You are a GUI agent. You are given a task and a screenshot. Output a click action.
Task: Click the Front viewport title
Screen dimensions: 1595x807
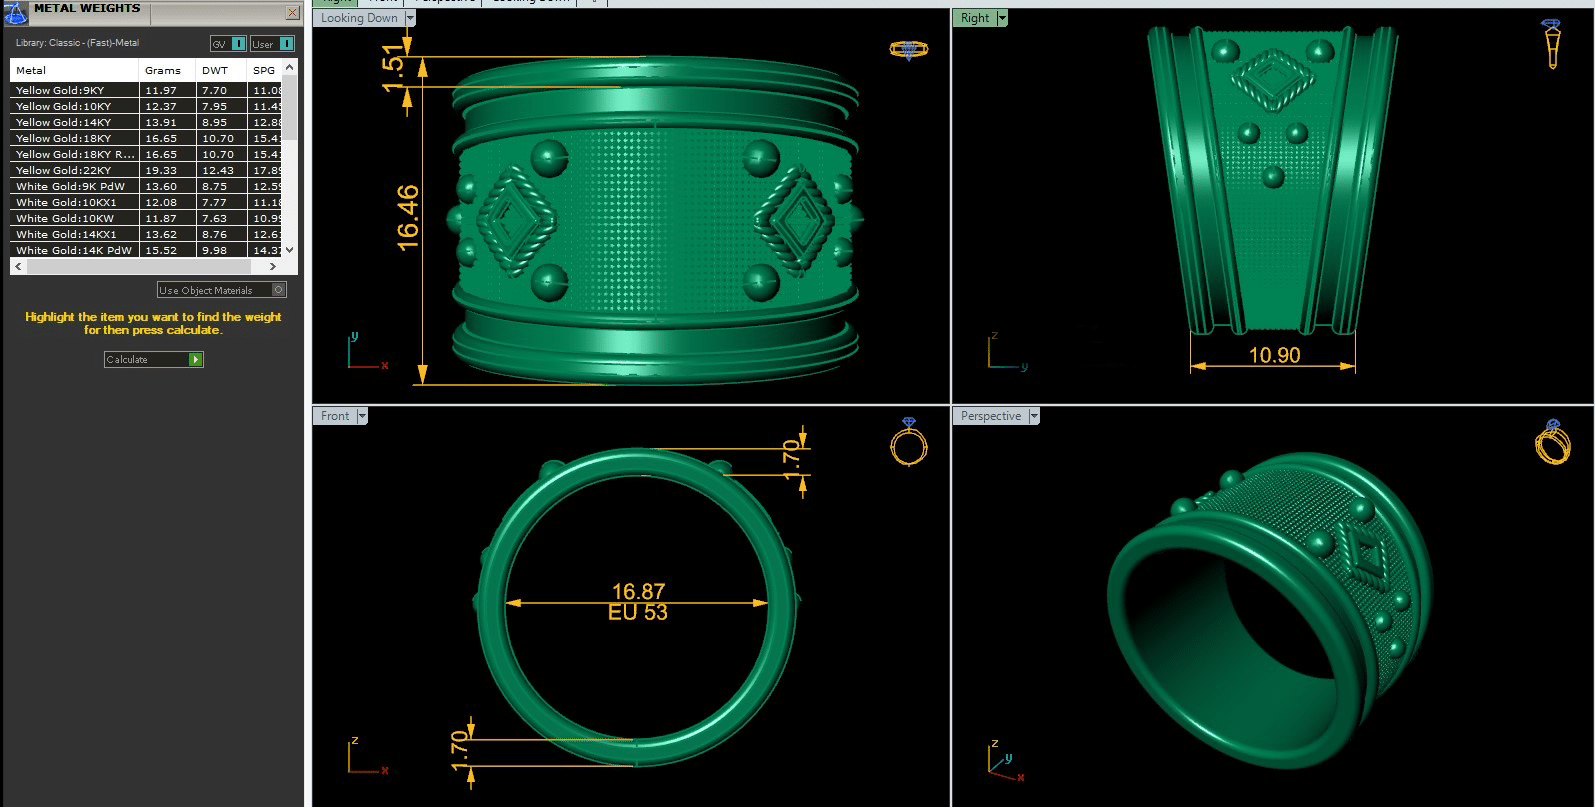(335, 416)
